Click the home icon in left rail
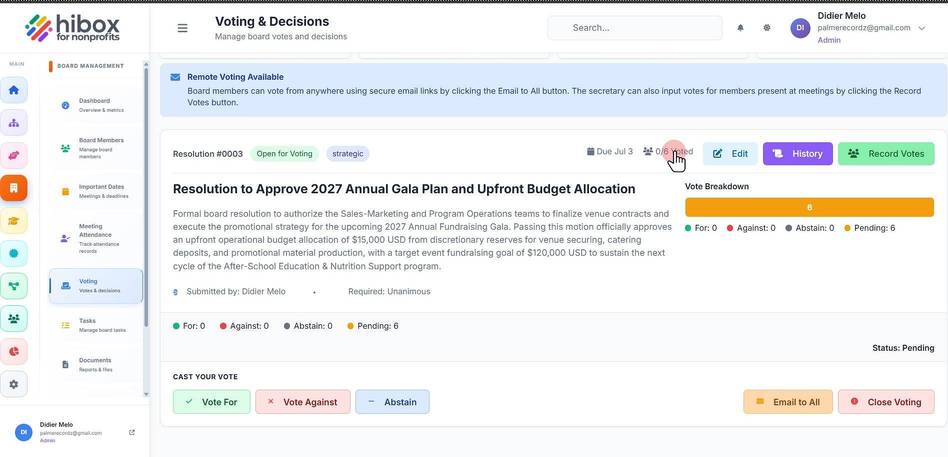Screen dimensions: 948x457 click(13, 90)
